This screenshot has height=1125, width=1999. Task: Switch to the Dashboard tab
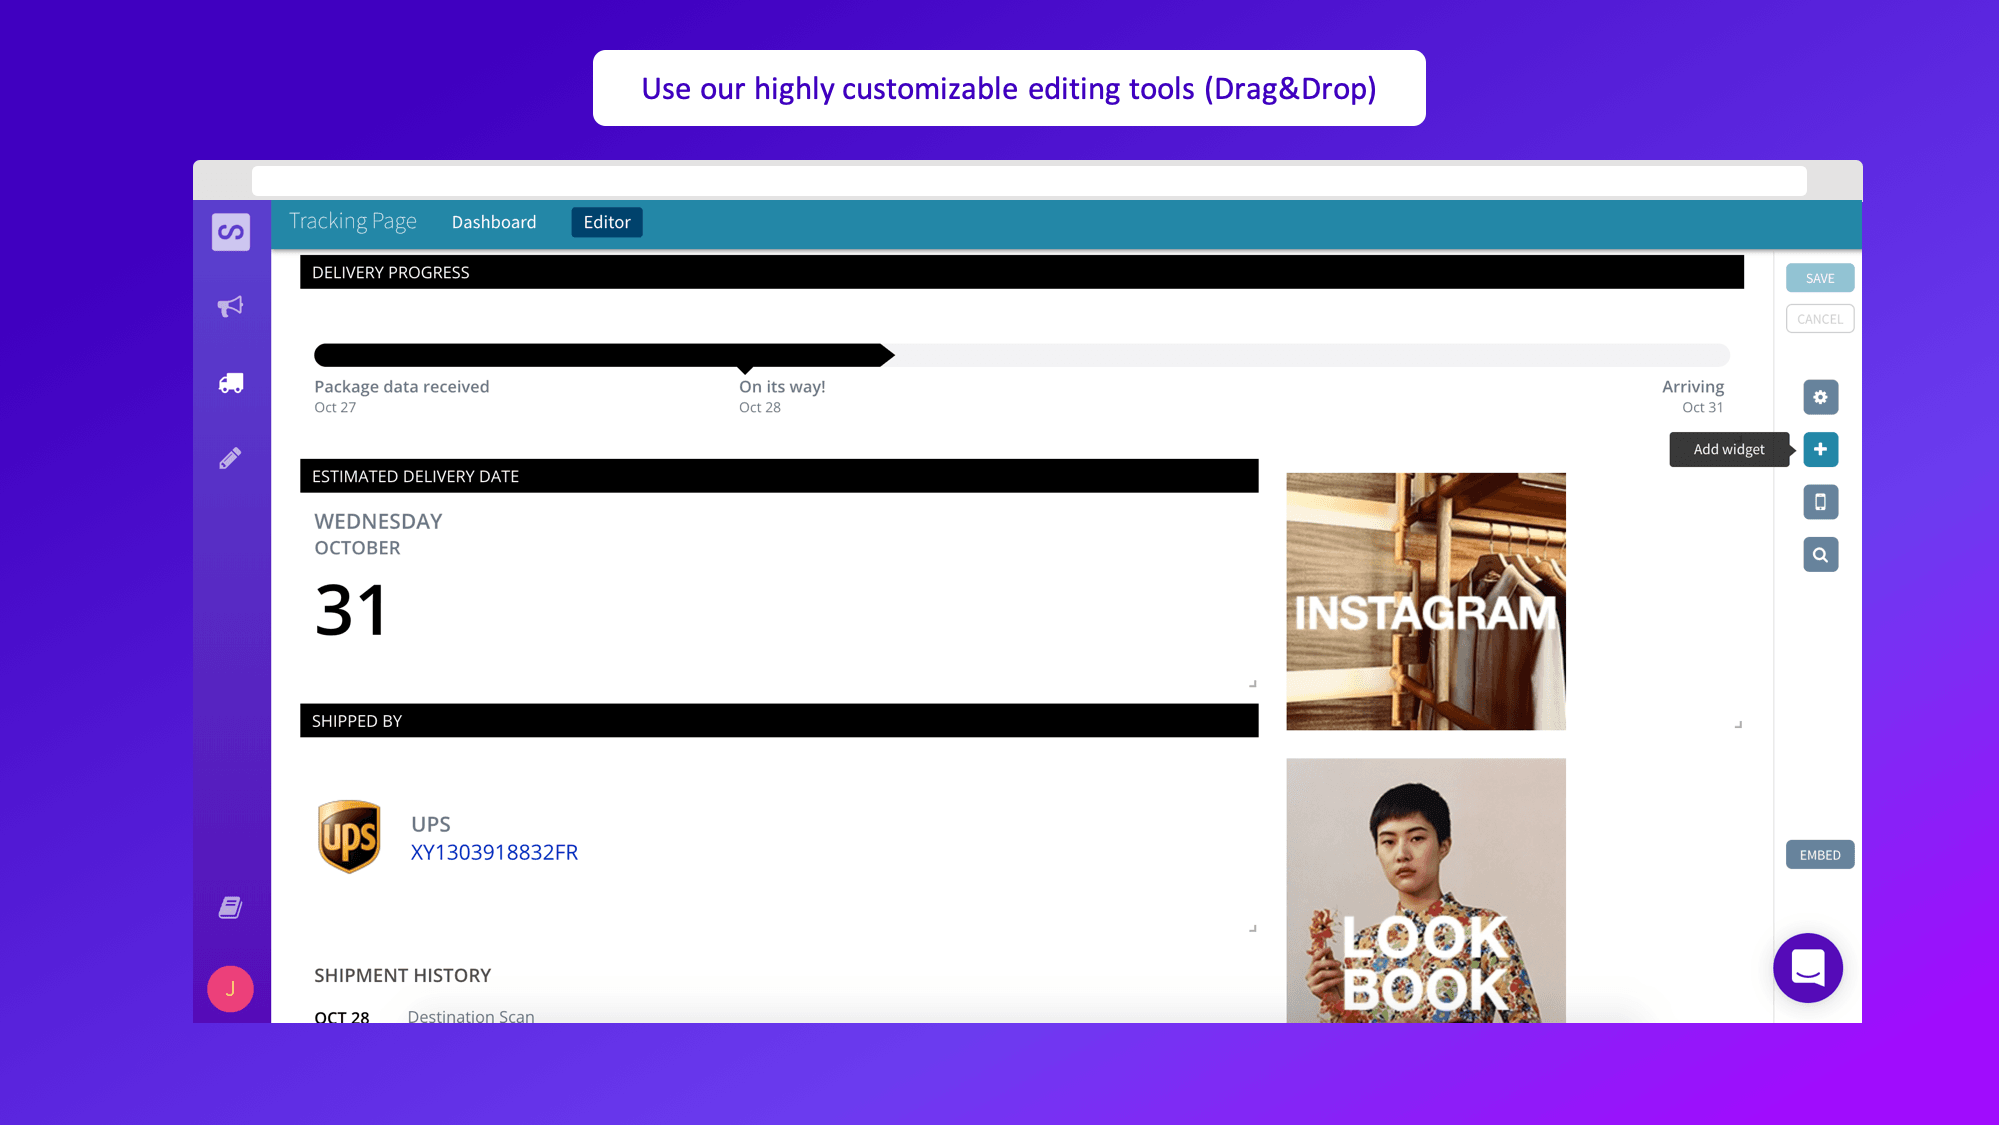[x=493, y=221]
